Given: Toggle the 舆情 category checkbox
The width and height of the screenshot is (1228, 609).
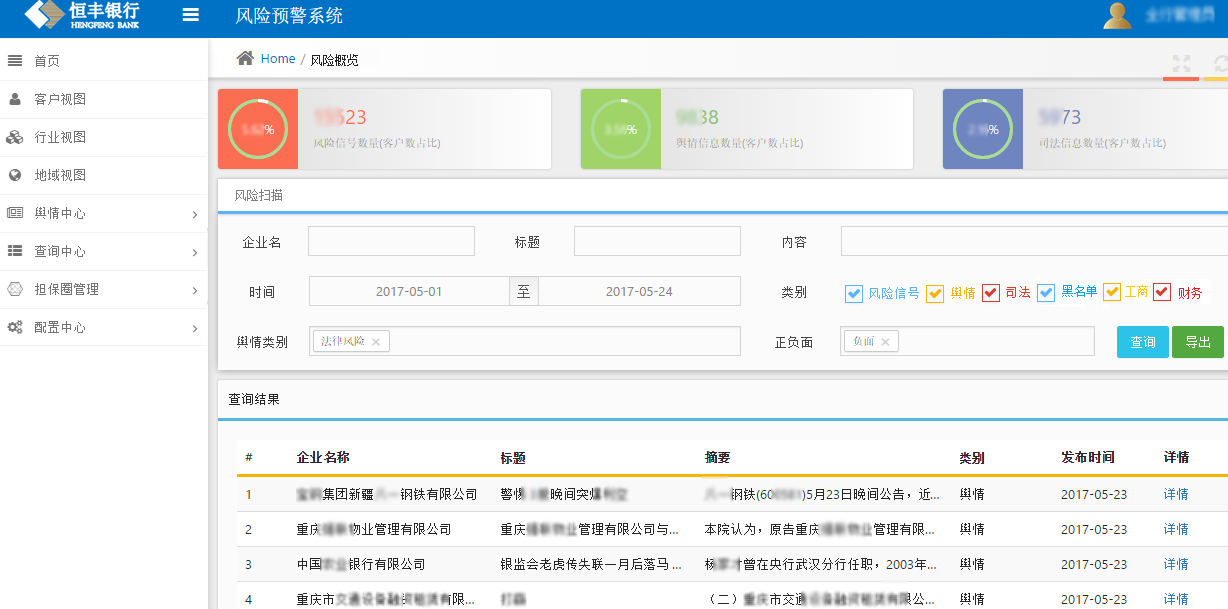Looking at the screenshot, I should [x=935, y=293].
